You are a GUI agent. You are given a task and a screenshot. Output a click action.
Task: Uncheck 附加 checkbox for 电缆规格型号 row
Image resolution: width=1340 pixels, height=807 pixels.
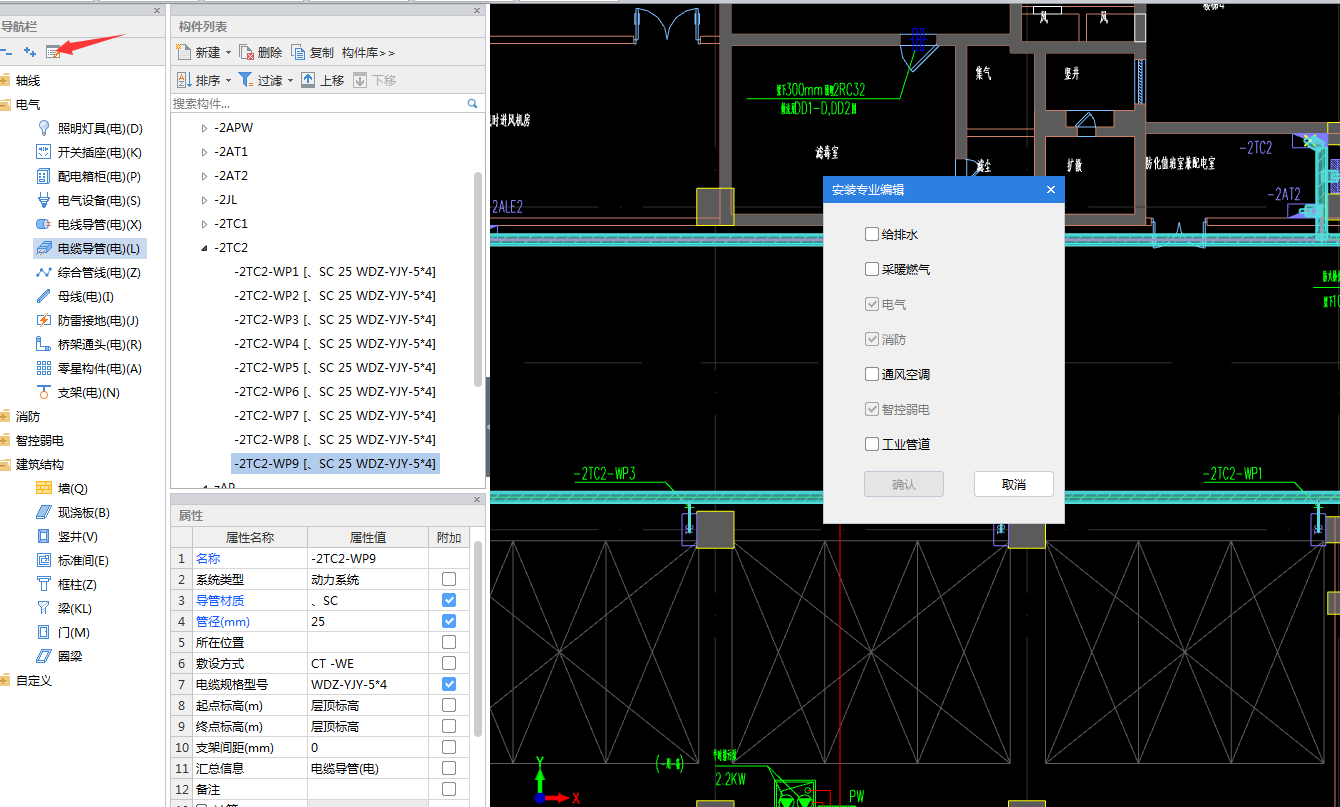point(449,684)
